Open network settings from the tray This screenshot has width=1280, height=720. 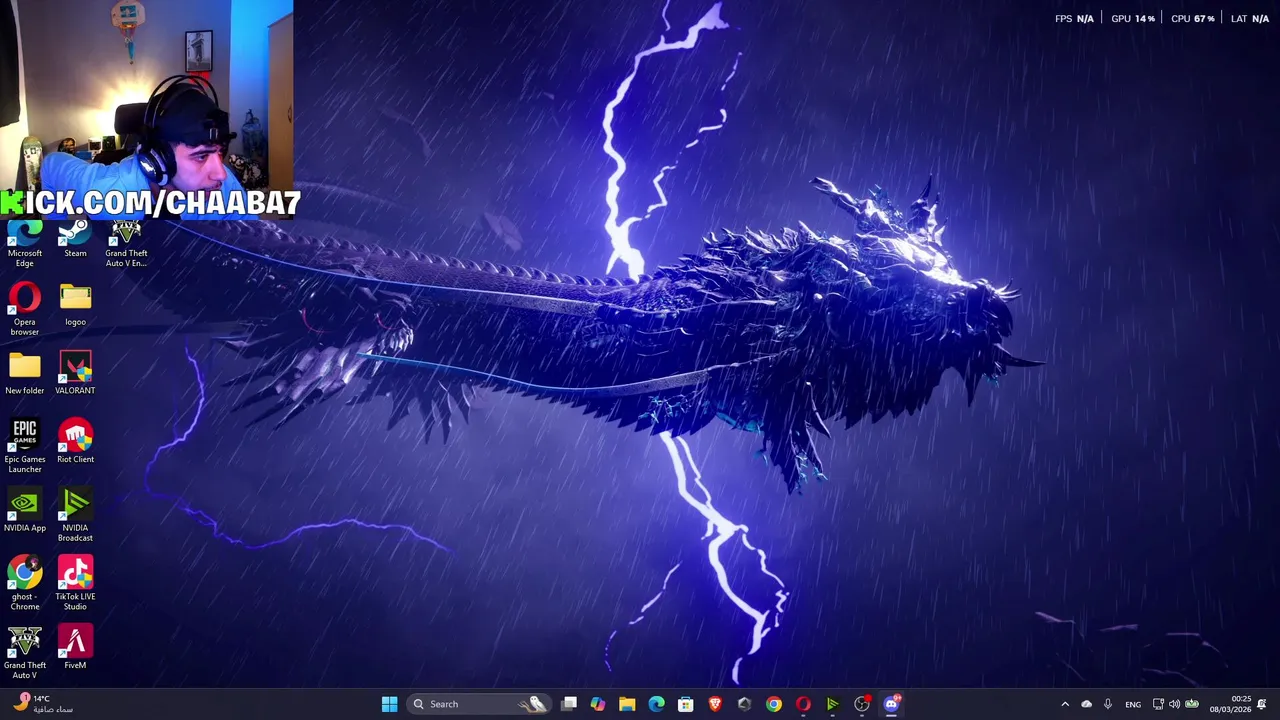(x=1158, y=704)
